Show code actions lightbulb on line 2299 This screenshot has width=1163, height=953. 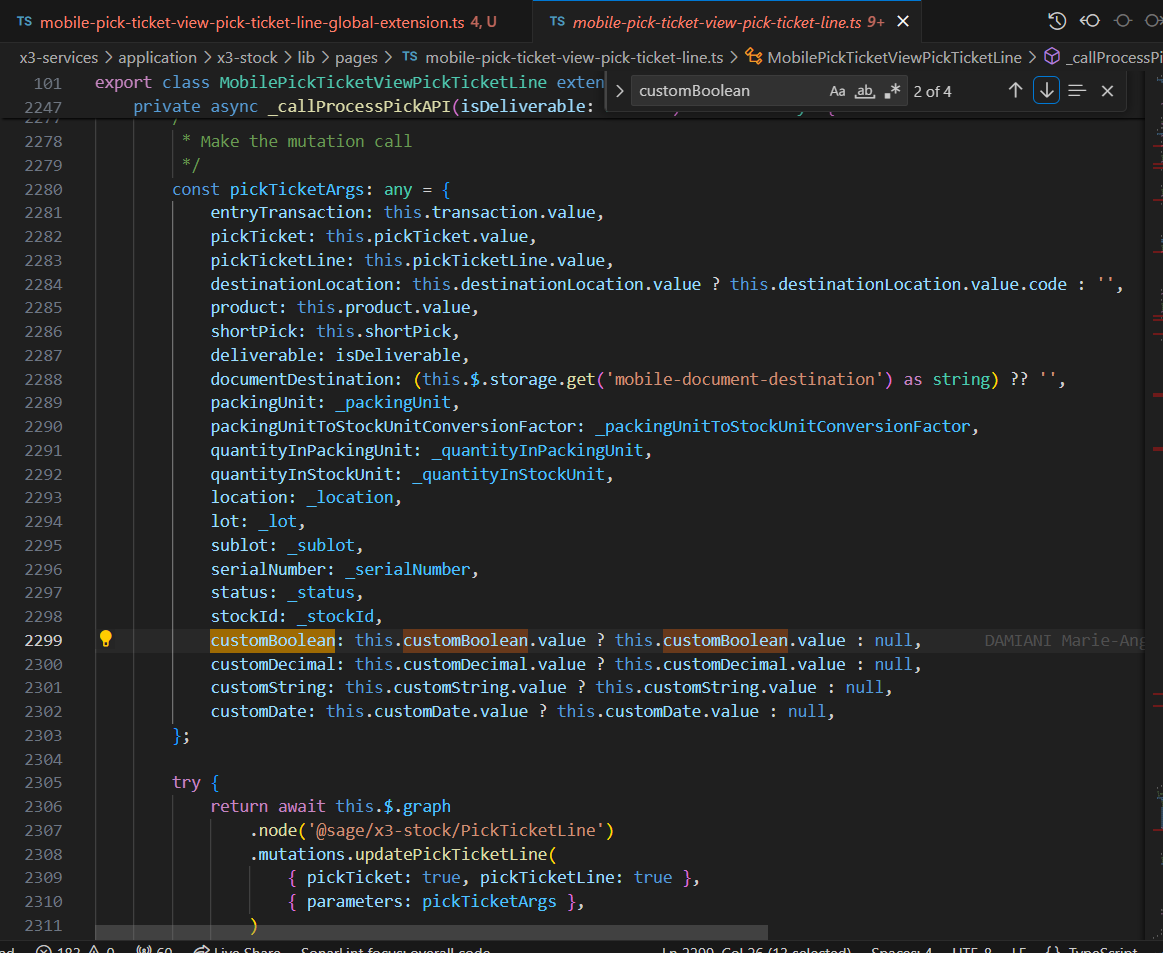105,639
